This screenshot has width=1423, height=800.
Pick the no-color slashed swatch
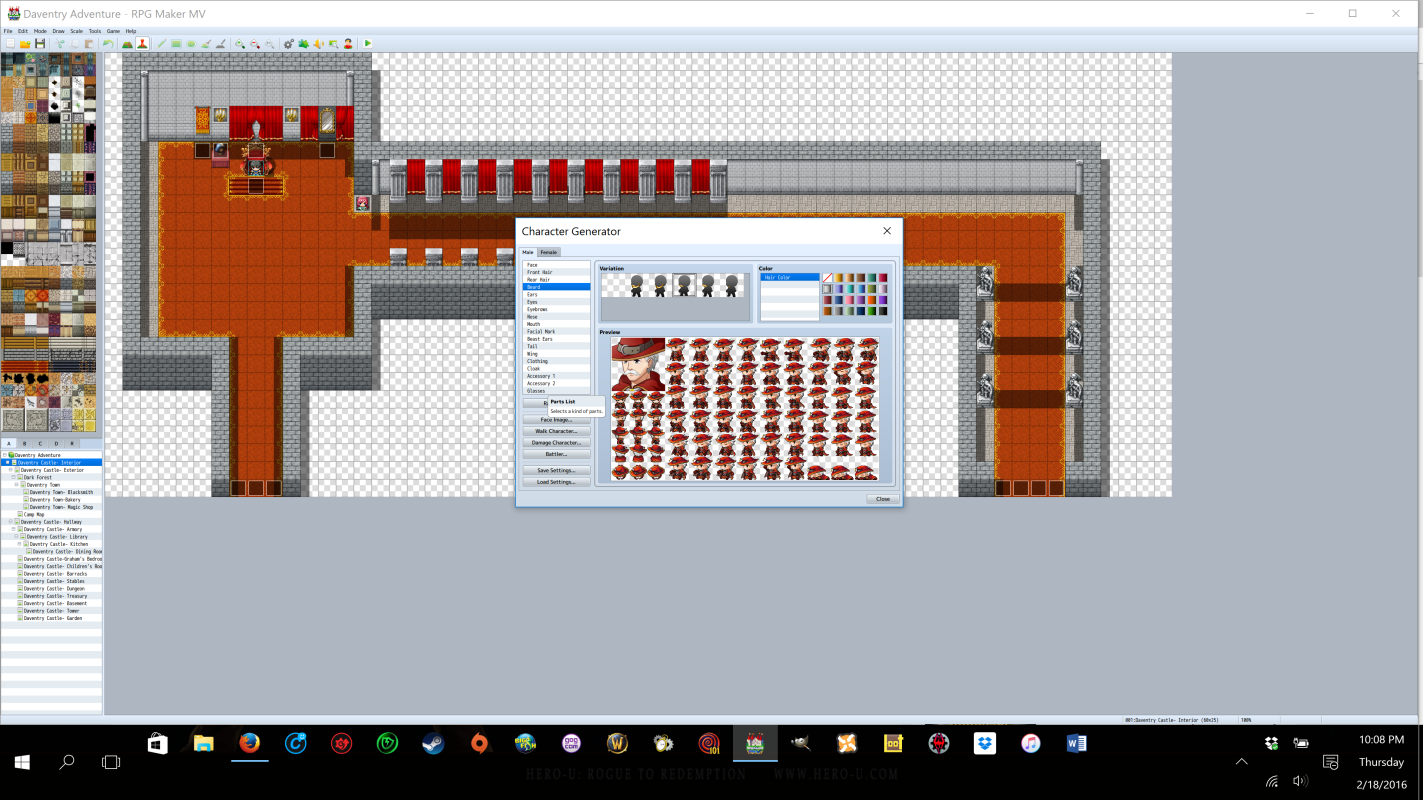(x=827, y=277)
